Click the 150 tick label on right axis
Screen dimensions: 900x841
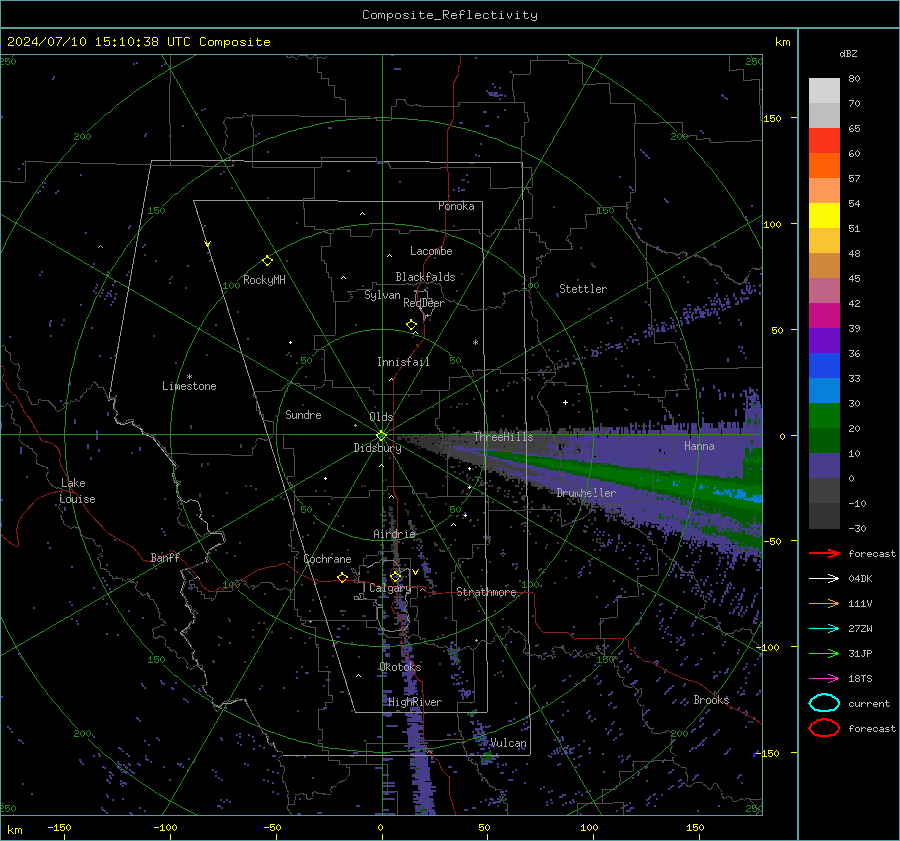(x=772, y=118)
